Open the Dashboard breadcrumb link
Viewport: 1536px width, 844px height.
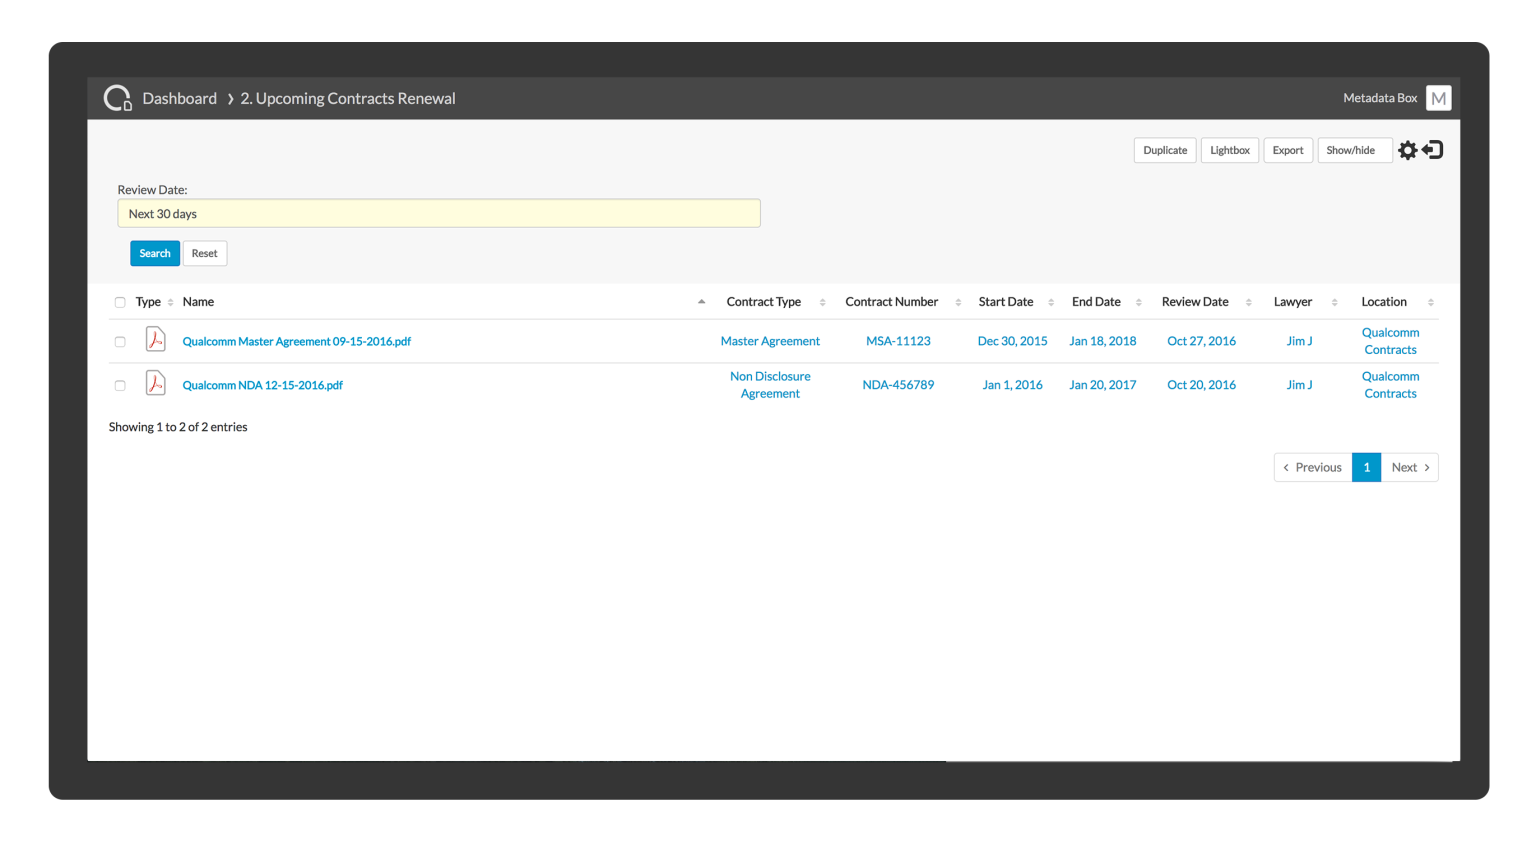pos(180,97)
